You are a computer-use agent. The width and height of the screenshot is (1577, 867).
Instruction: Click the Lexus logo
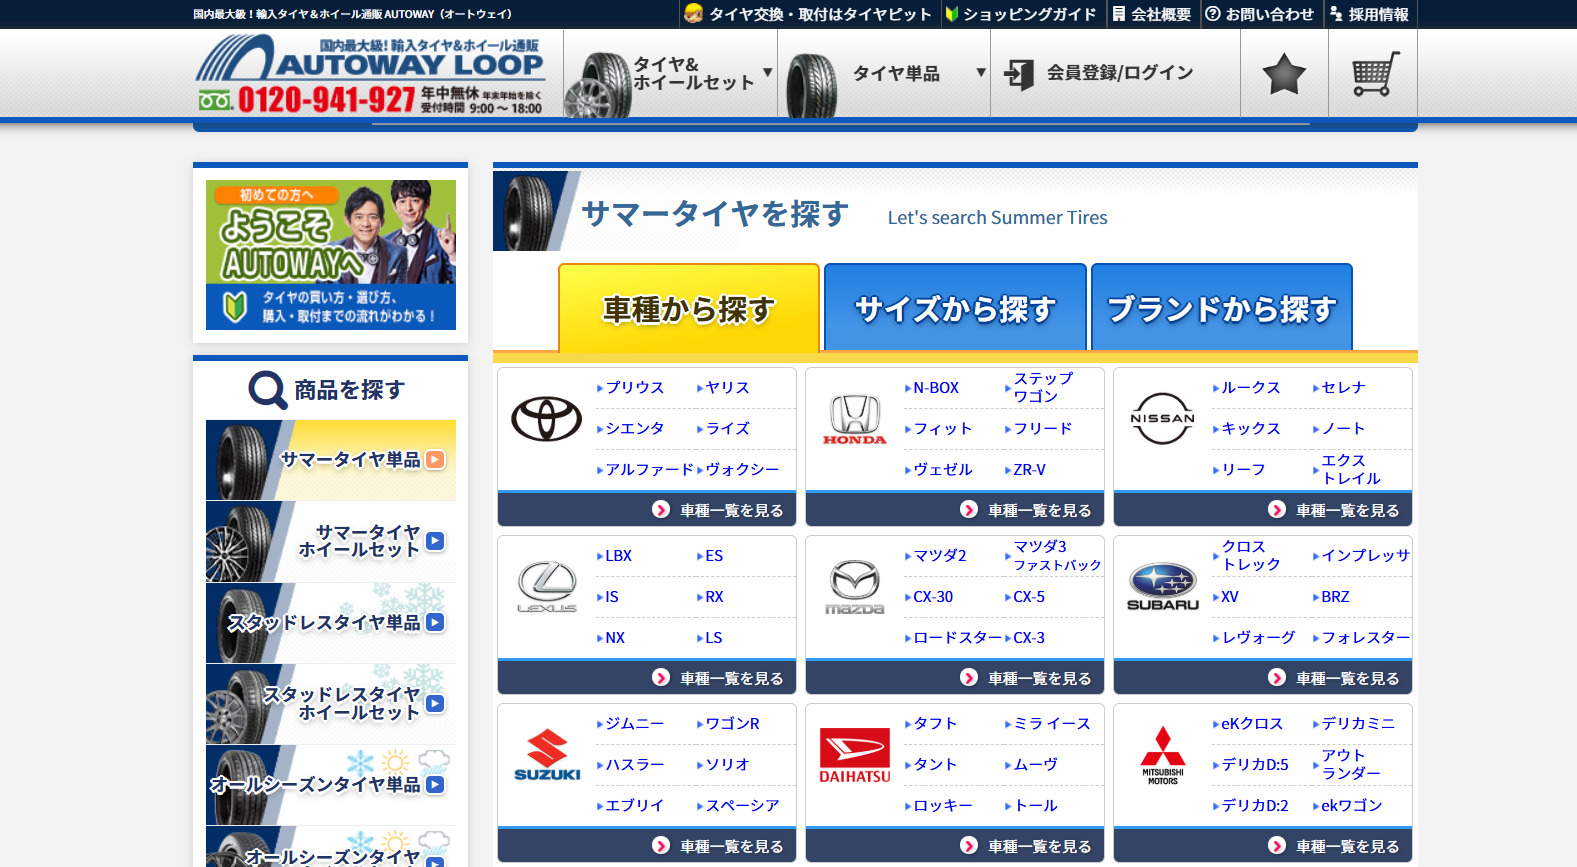(546, 587)
